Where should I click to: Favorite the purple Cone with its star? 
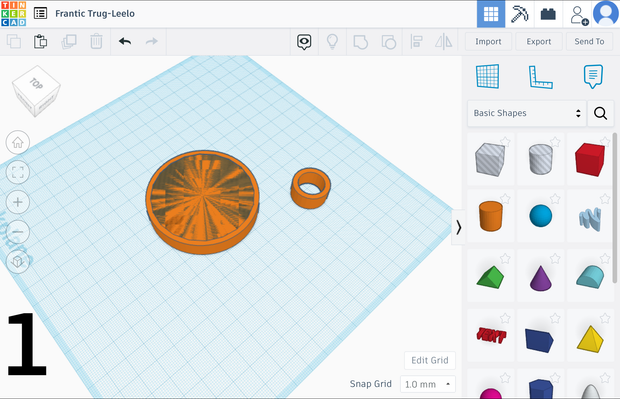click(555, 259)
